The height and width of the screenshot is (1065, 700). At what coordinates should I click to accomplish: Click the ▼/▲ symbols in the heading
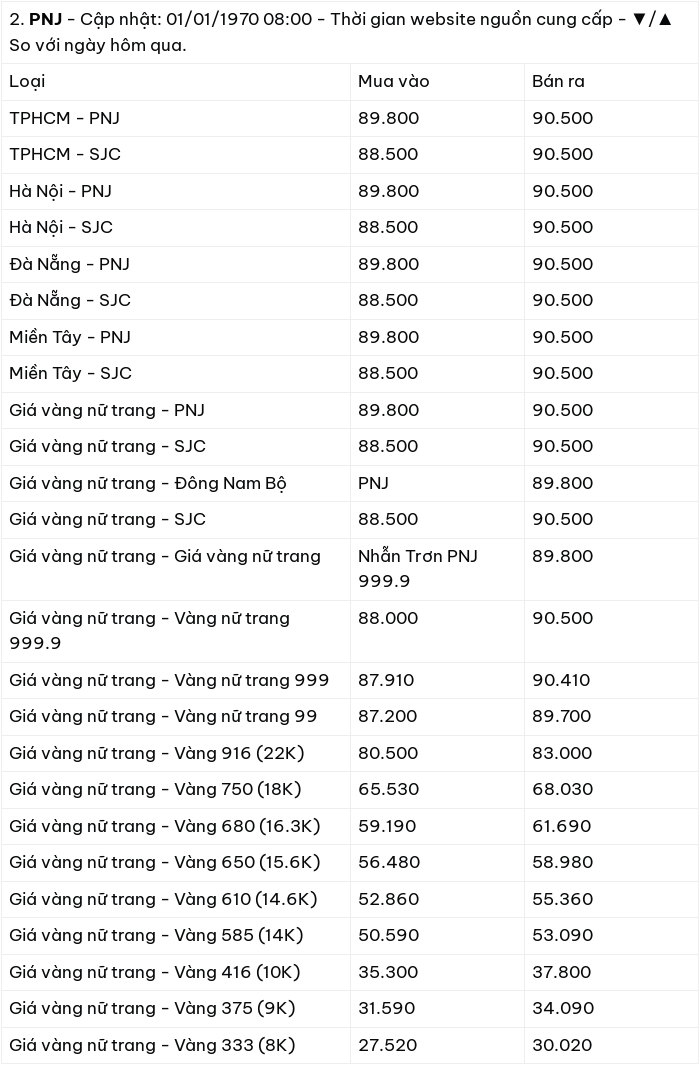click(x=652, y=19)
